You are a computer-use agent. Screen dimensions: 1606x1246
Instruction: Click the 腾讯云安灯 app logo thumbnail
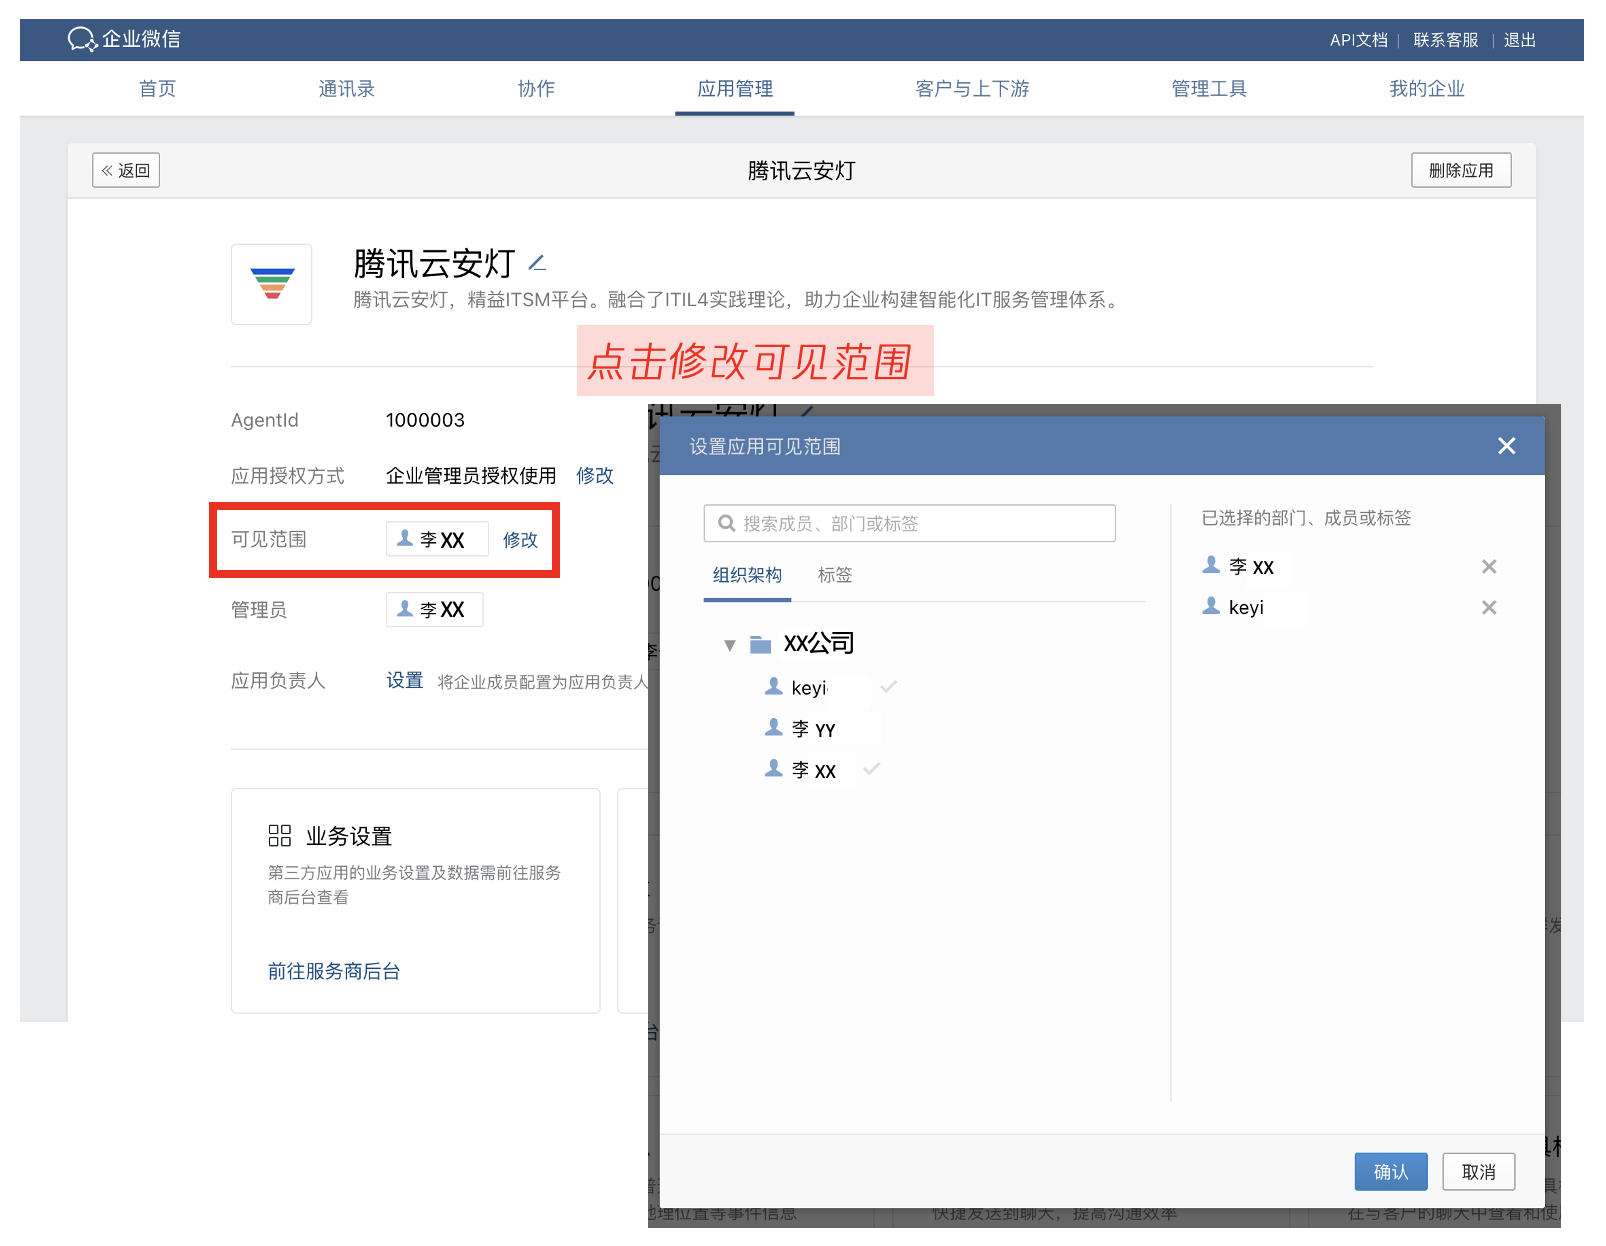pos(272,284)
